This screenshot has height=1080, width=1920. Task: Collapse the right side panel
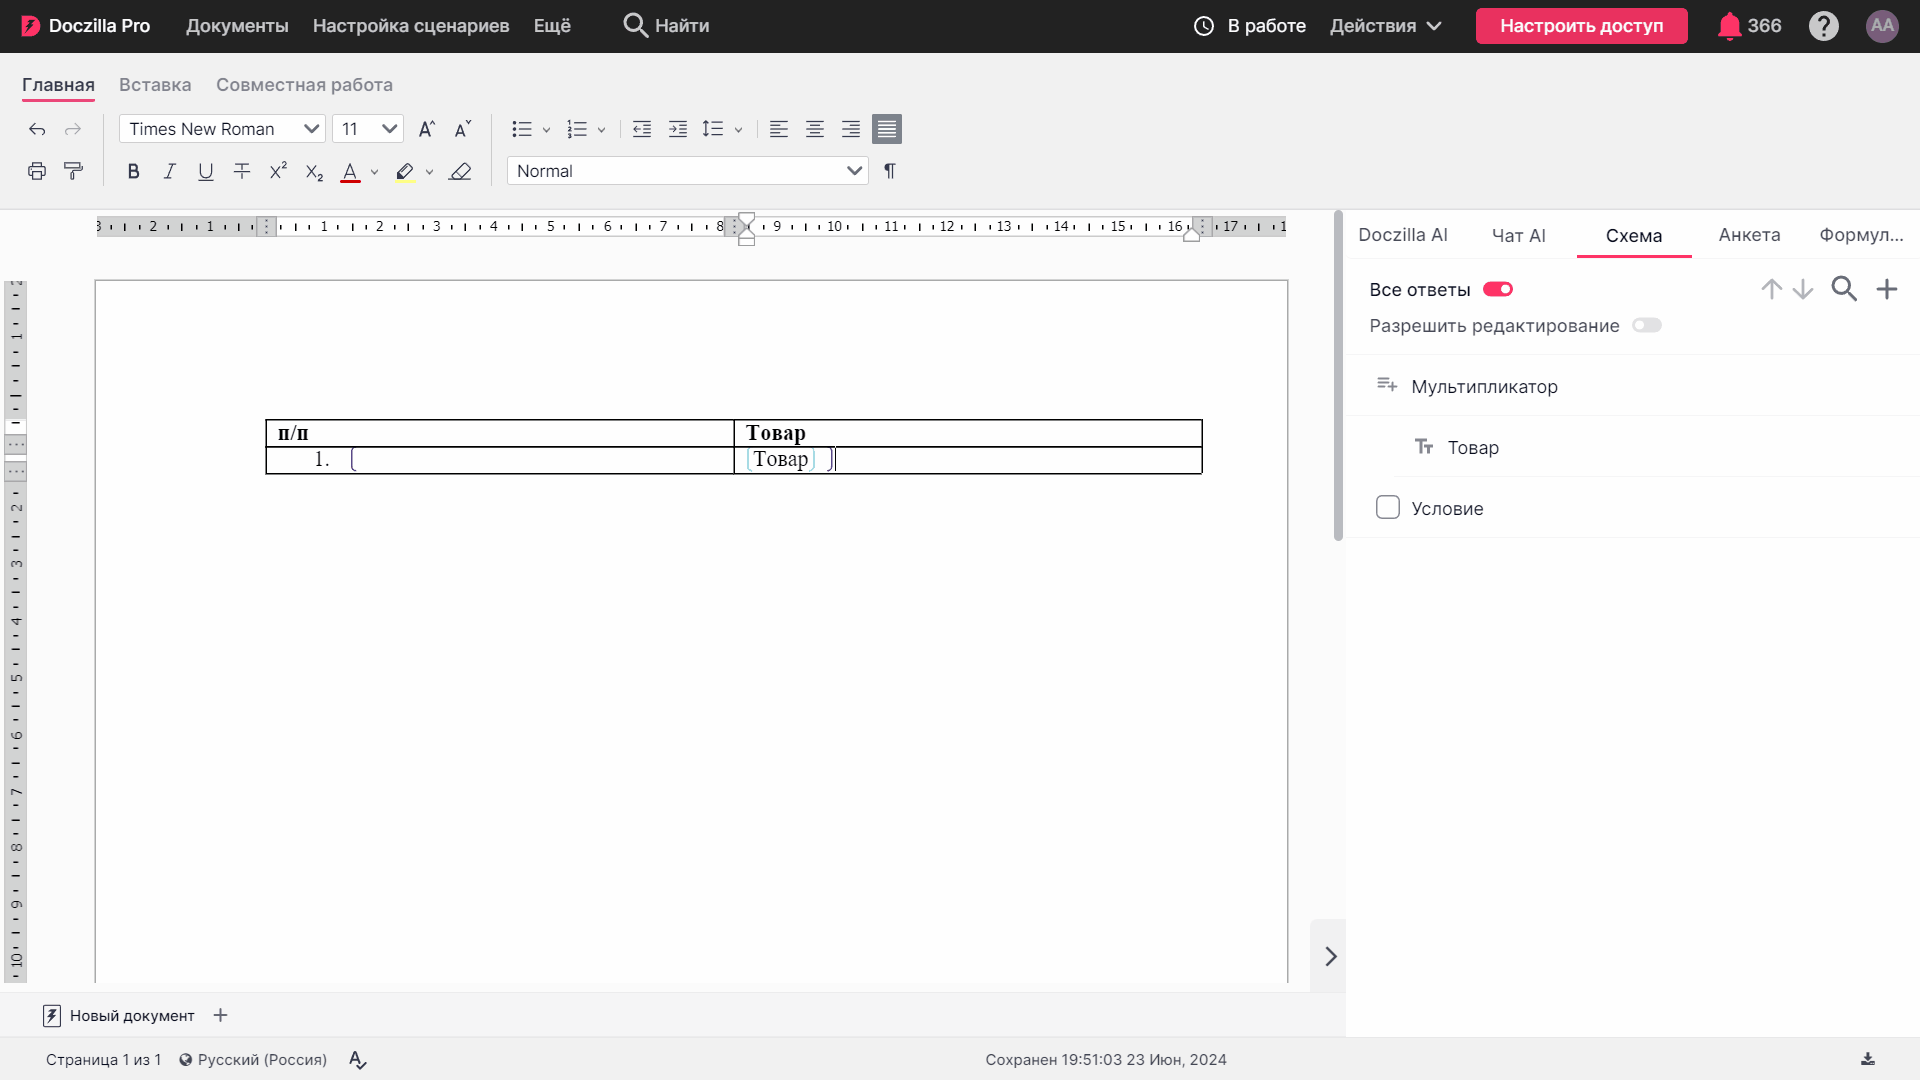(1330, 956)
